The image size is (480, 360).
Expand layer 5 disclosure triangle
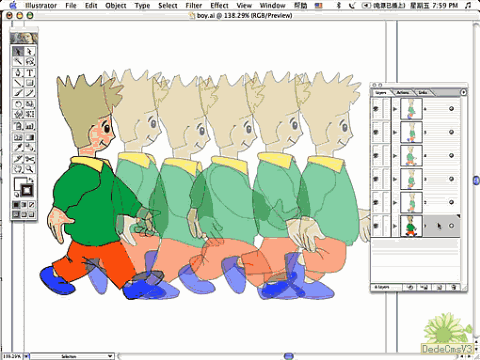(395, 132)
